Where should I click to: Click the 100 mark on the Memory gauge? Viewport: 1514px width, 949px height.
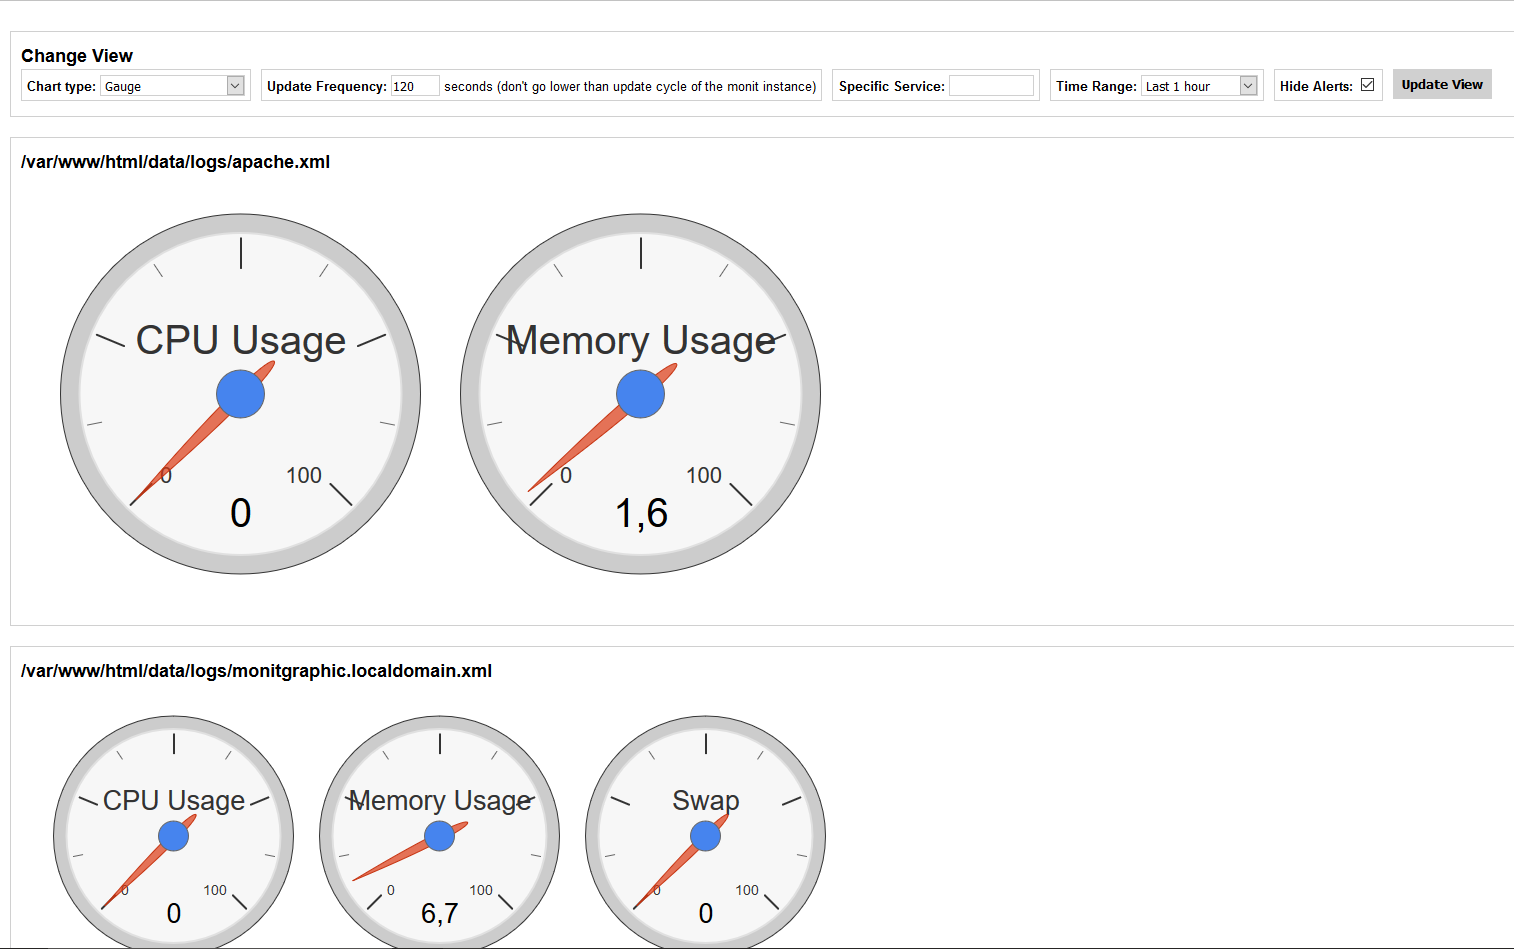[703, 475]
